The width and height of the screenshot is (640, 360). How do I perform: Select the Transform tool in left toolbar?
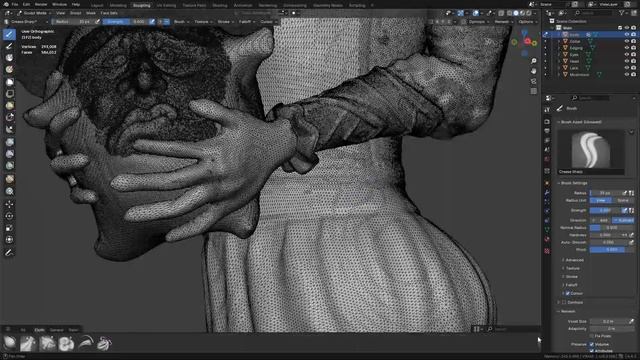[9, 240]
